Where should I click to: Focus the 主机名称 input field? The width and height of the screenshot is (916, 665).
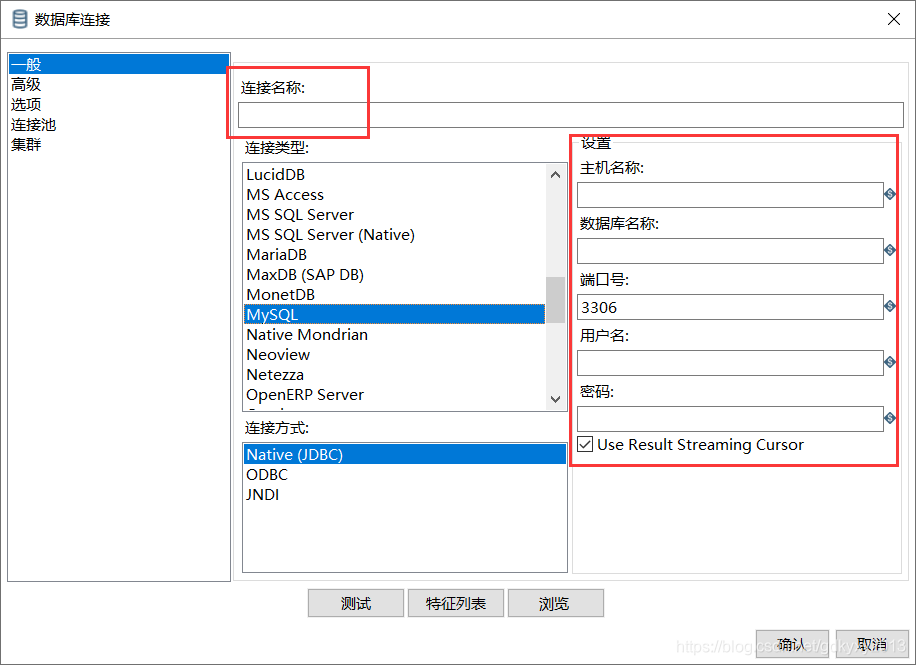coord(730,195)
